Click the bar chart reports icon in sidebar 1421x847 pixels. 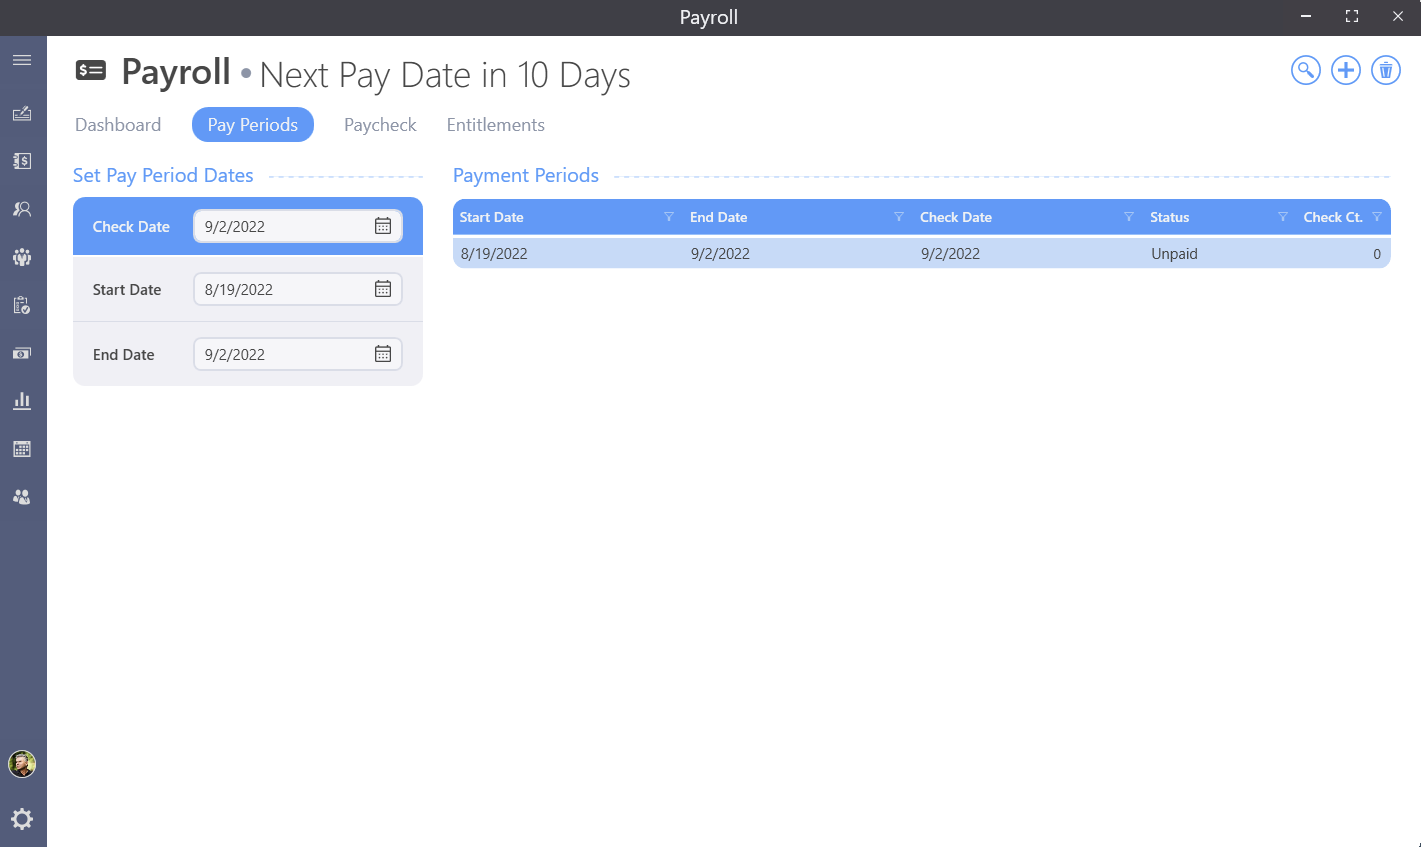click(22, 400)
